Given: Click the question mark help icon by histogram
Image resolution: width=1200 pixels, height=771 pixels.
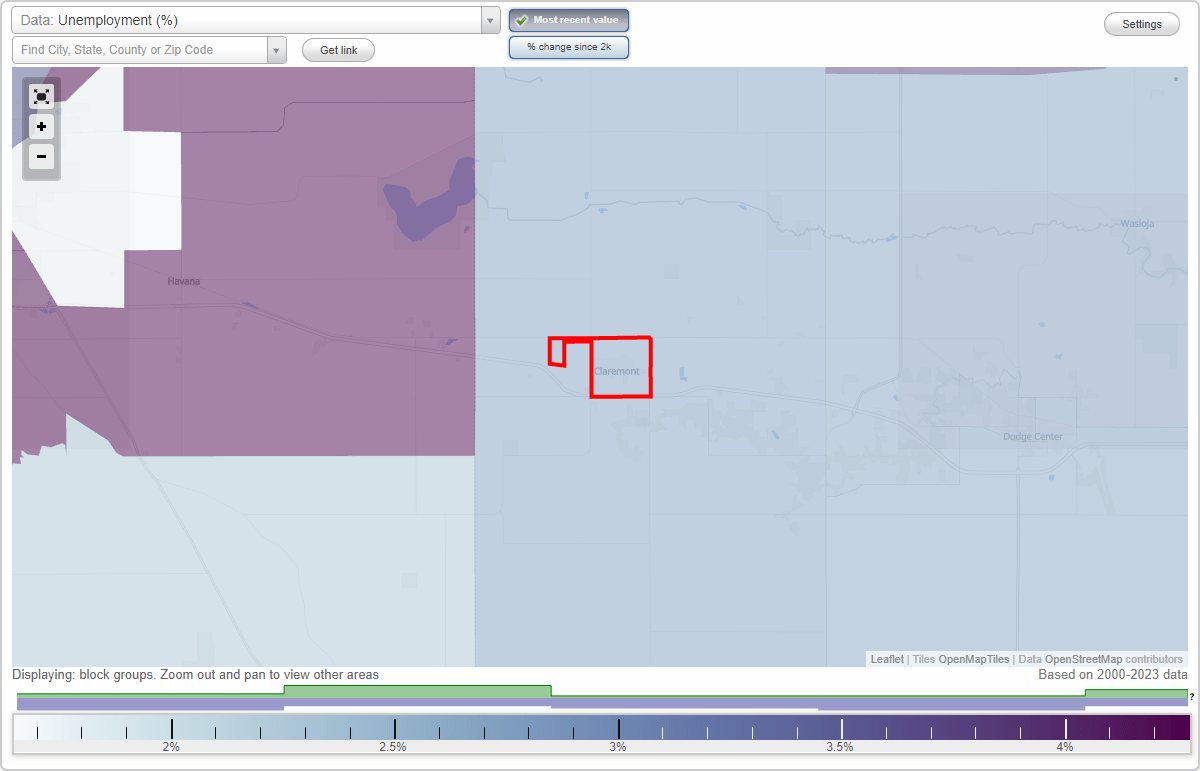Looking at the screenshot, I should (x=1192, y=696).
